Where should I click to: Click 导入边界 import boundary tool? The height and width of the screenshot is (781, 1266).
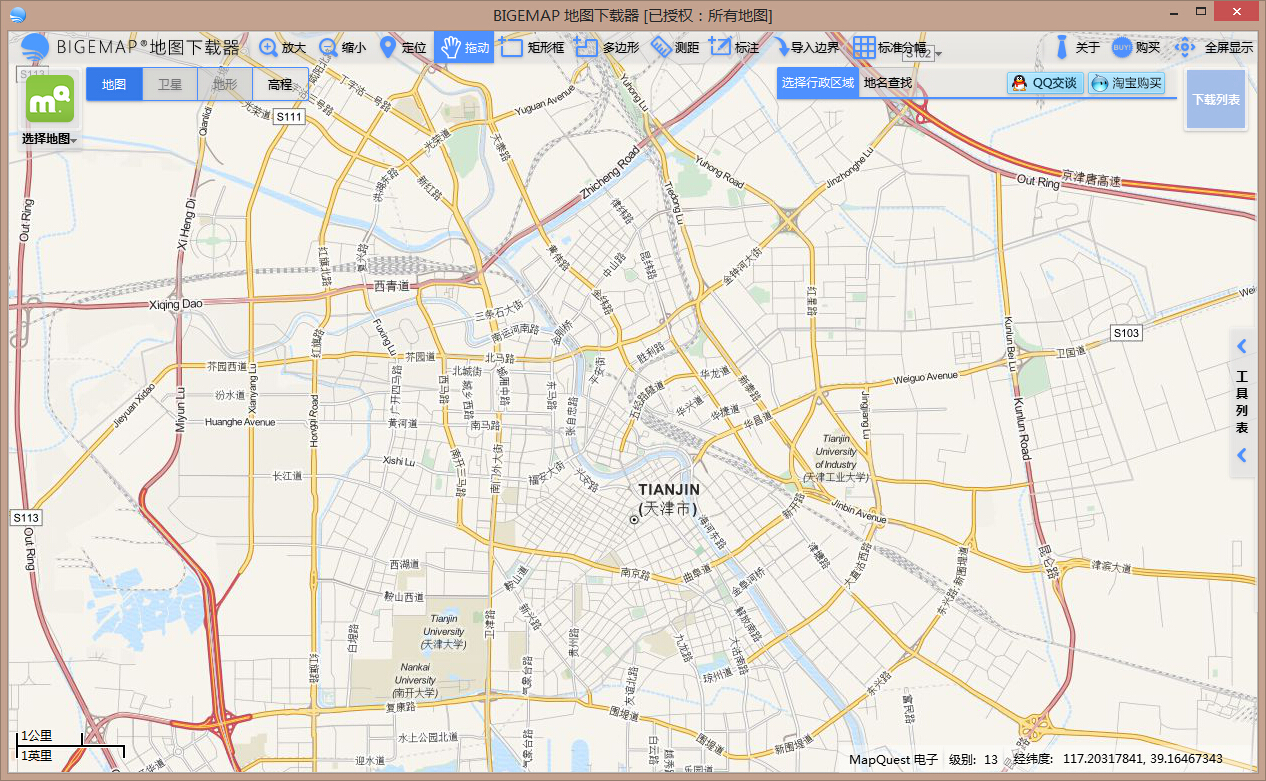(805, 47)
